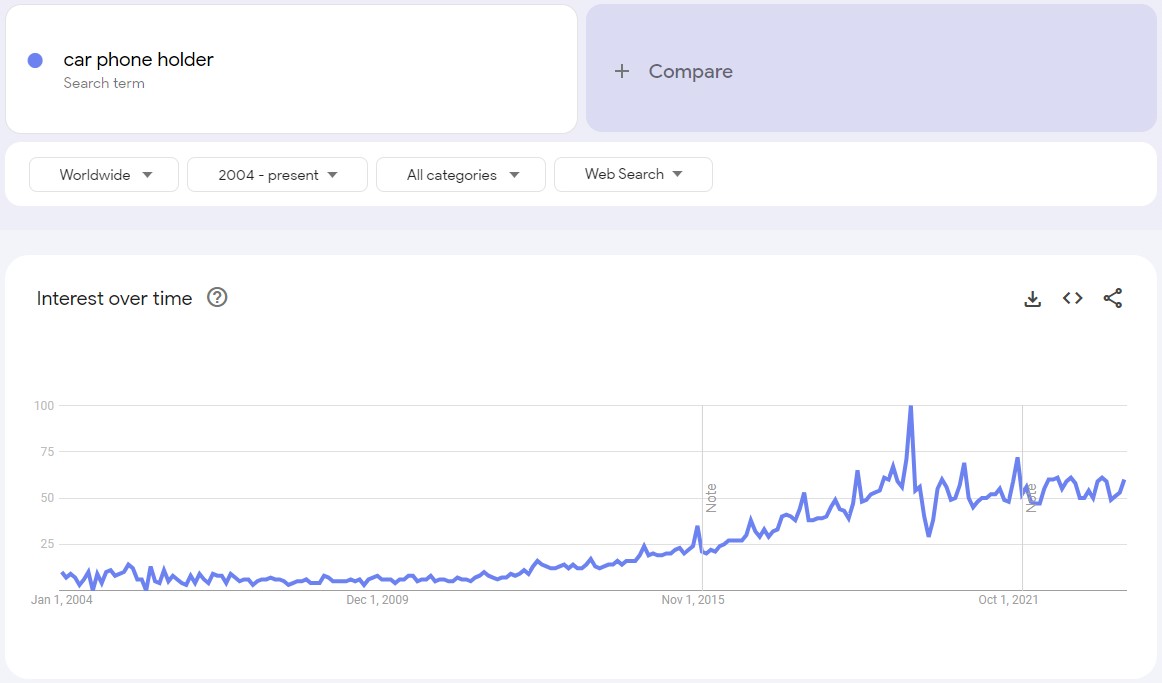The height and width of the screenshot is (683, 1162).
Task: Open the Note marker near Nov 1, 2015
Action: click(x=712, y=497)
